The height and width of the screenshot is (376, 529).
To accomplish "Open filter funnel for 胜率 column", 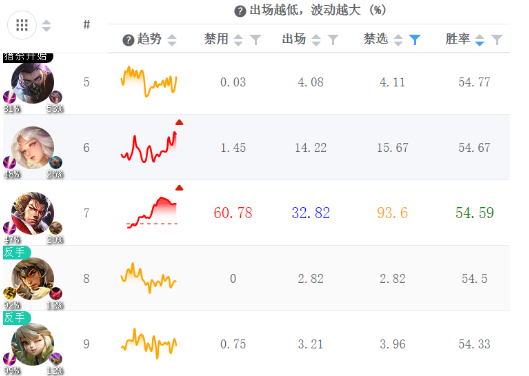I will tap(497, 40).
